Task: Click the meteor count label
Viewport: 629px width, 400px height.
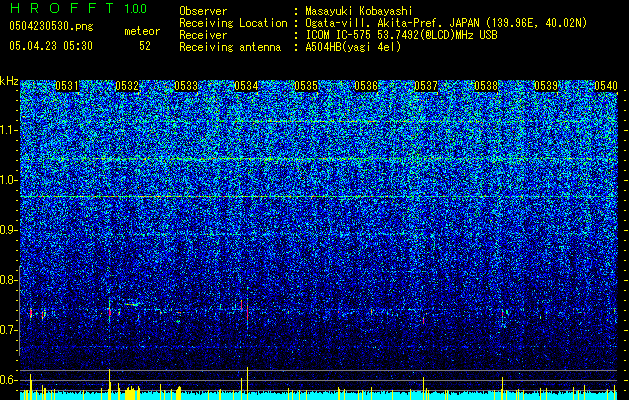Action: tap(142, 31)
